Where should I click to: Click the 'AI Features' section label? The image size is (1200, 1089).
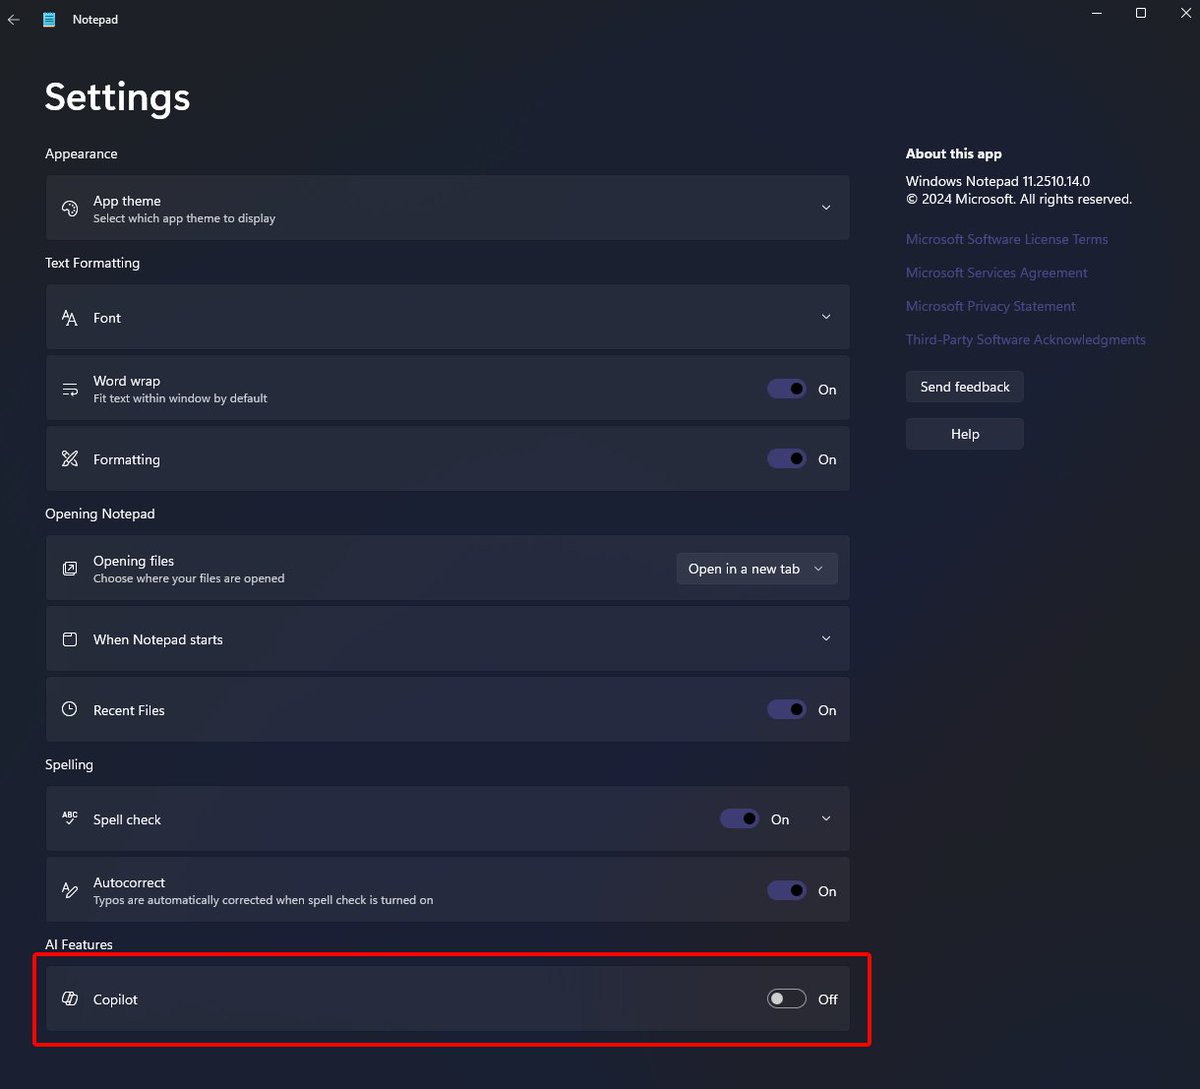click(x=79, y=944)
